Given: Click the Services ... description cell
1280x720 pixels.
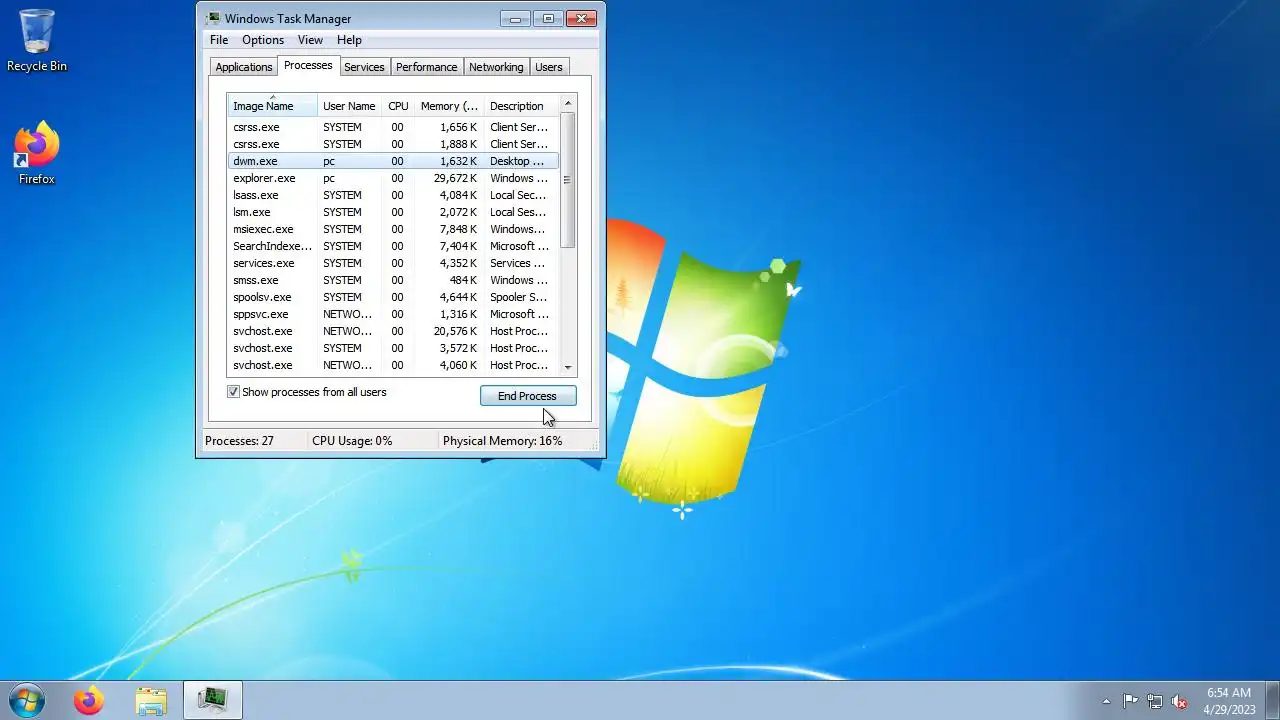Looking at the screenshot, I should point(517,263).
